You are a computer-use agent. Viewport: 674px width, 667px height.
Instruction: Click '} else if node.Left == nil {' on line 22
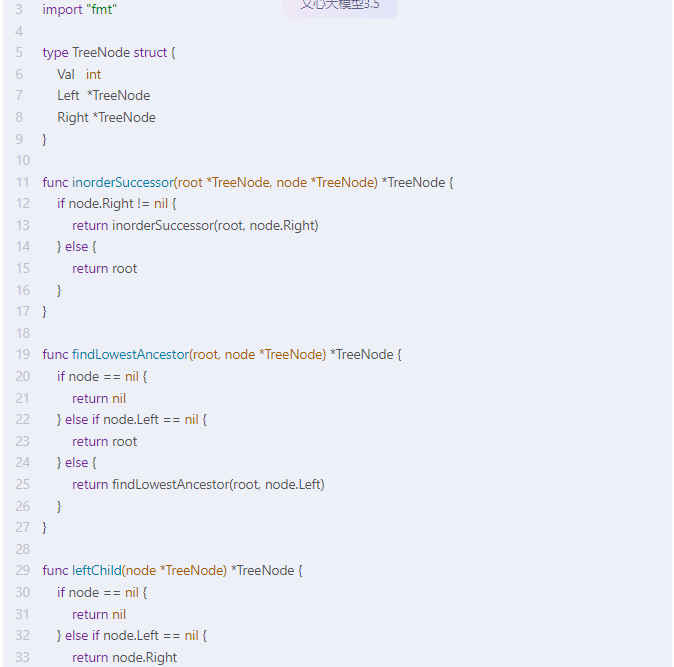[x=132, y=419]
